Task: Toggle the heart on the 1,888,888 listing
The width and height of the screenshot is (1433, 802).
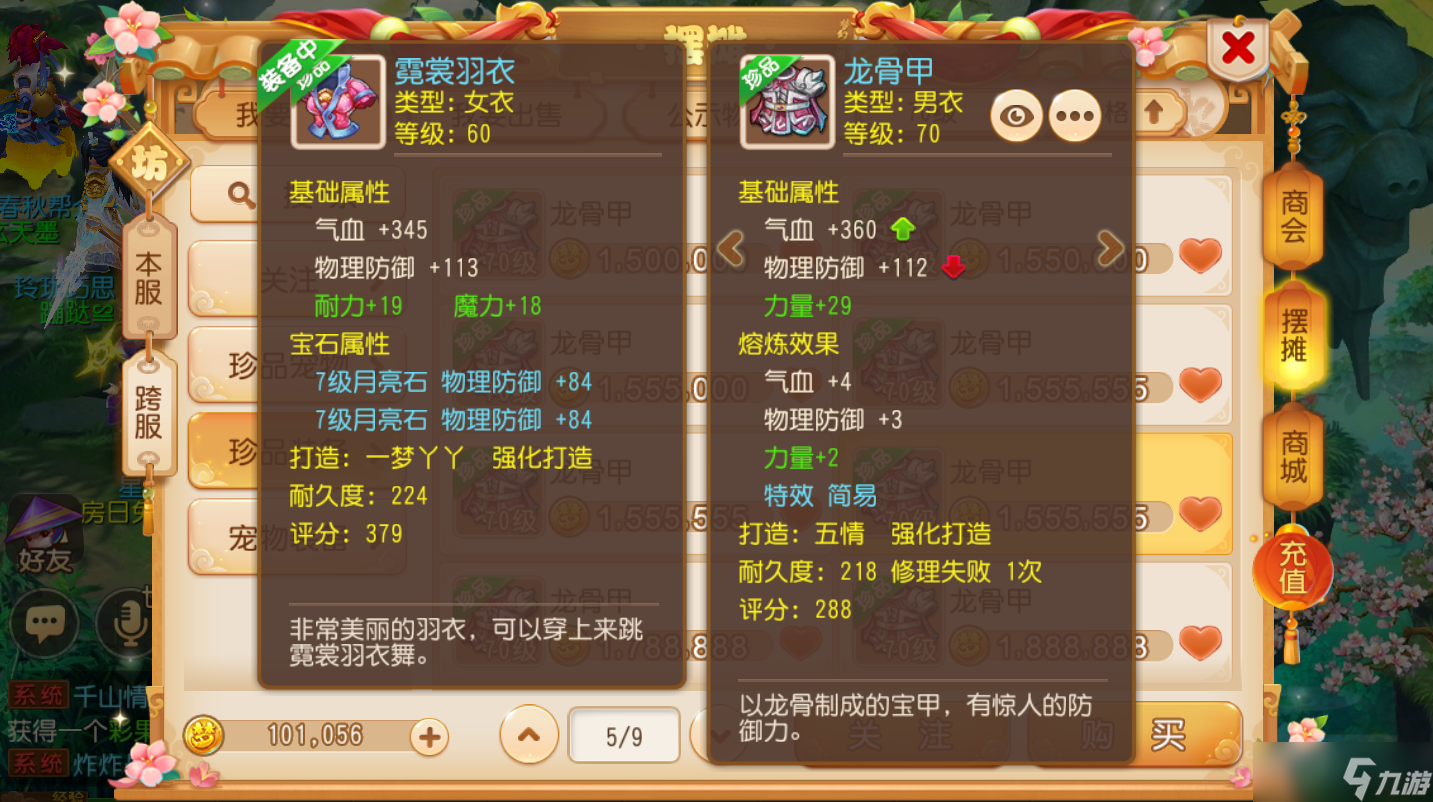Action: pyautogui.click(x=1200, y=642)
